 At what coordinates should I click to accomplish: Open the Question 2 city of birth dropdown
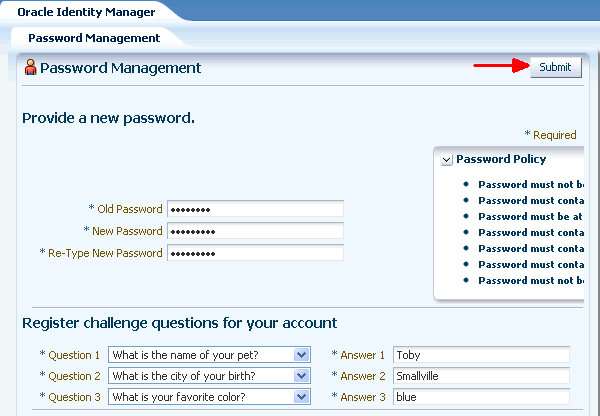[x=301, y=376]
